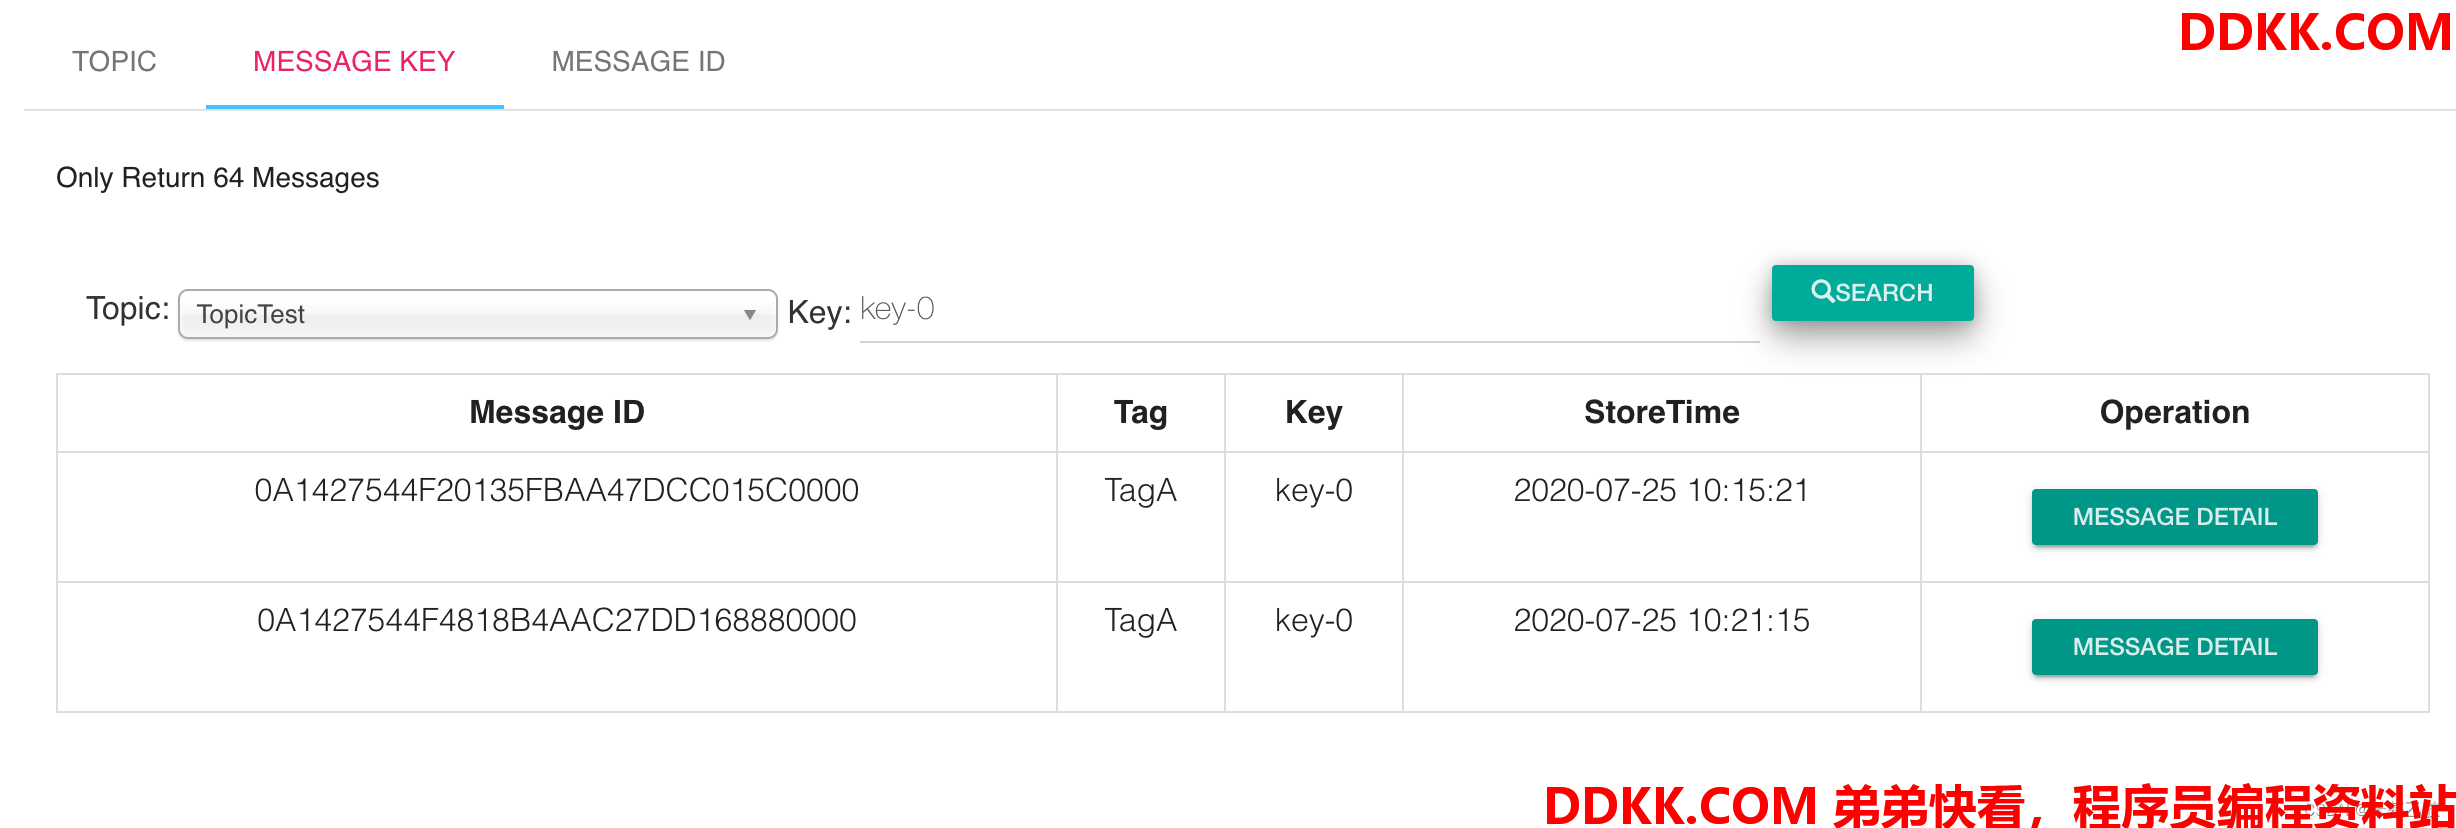The image size is (2456, 828).
Task: Open MESSAGE DETAIL for the 10:15:21 message
Action: tap(2173, 517)
